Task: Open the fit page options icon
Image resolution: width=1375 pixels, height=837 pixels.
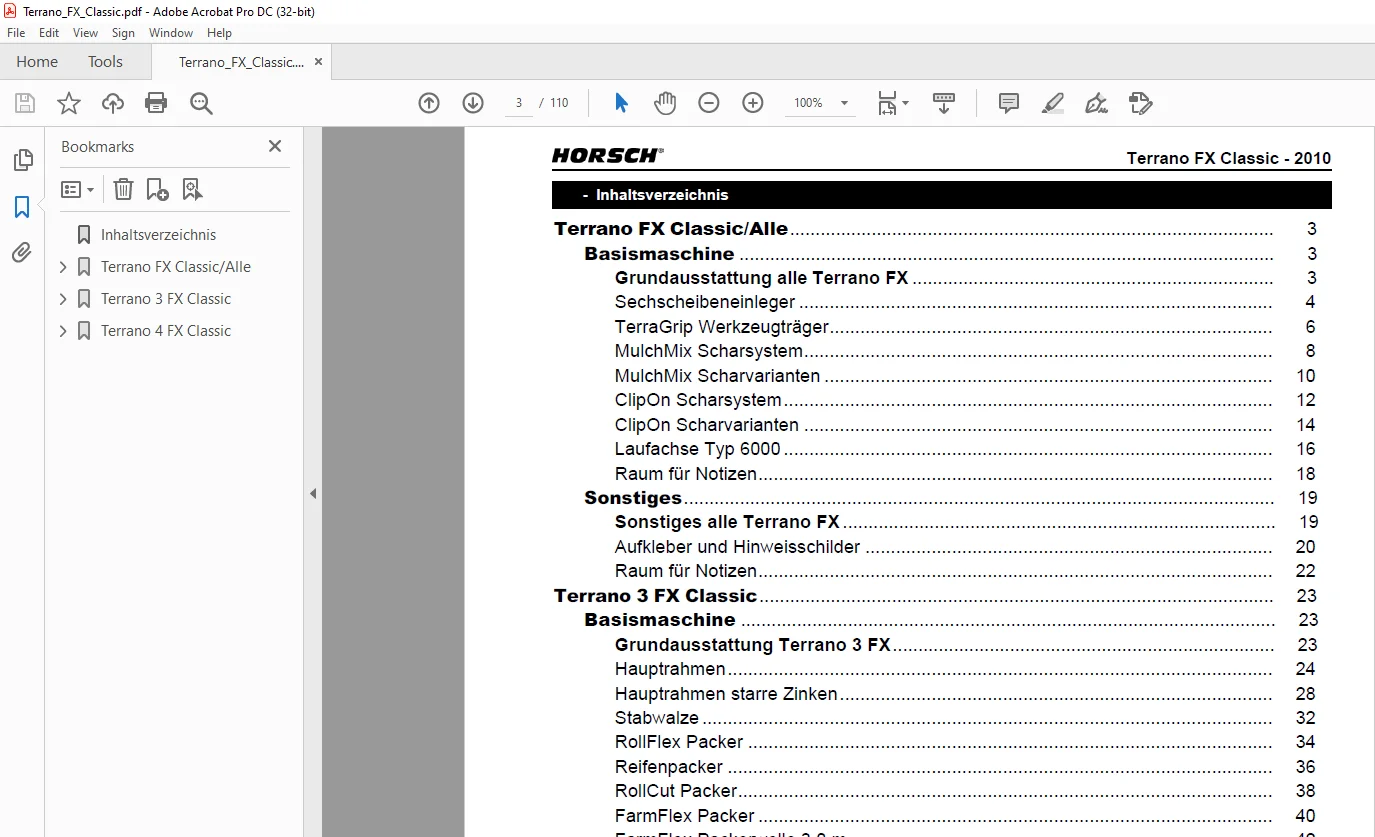Action: (892, 103)
